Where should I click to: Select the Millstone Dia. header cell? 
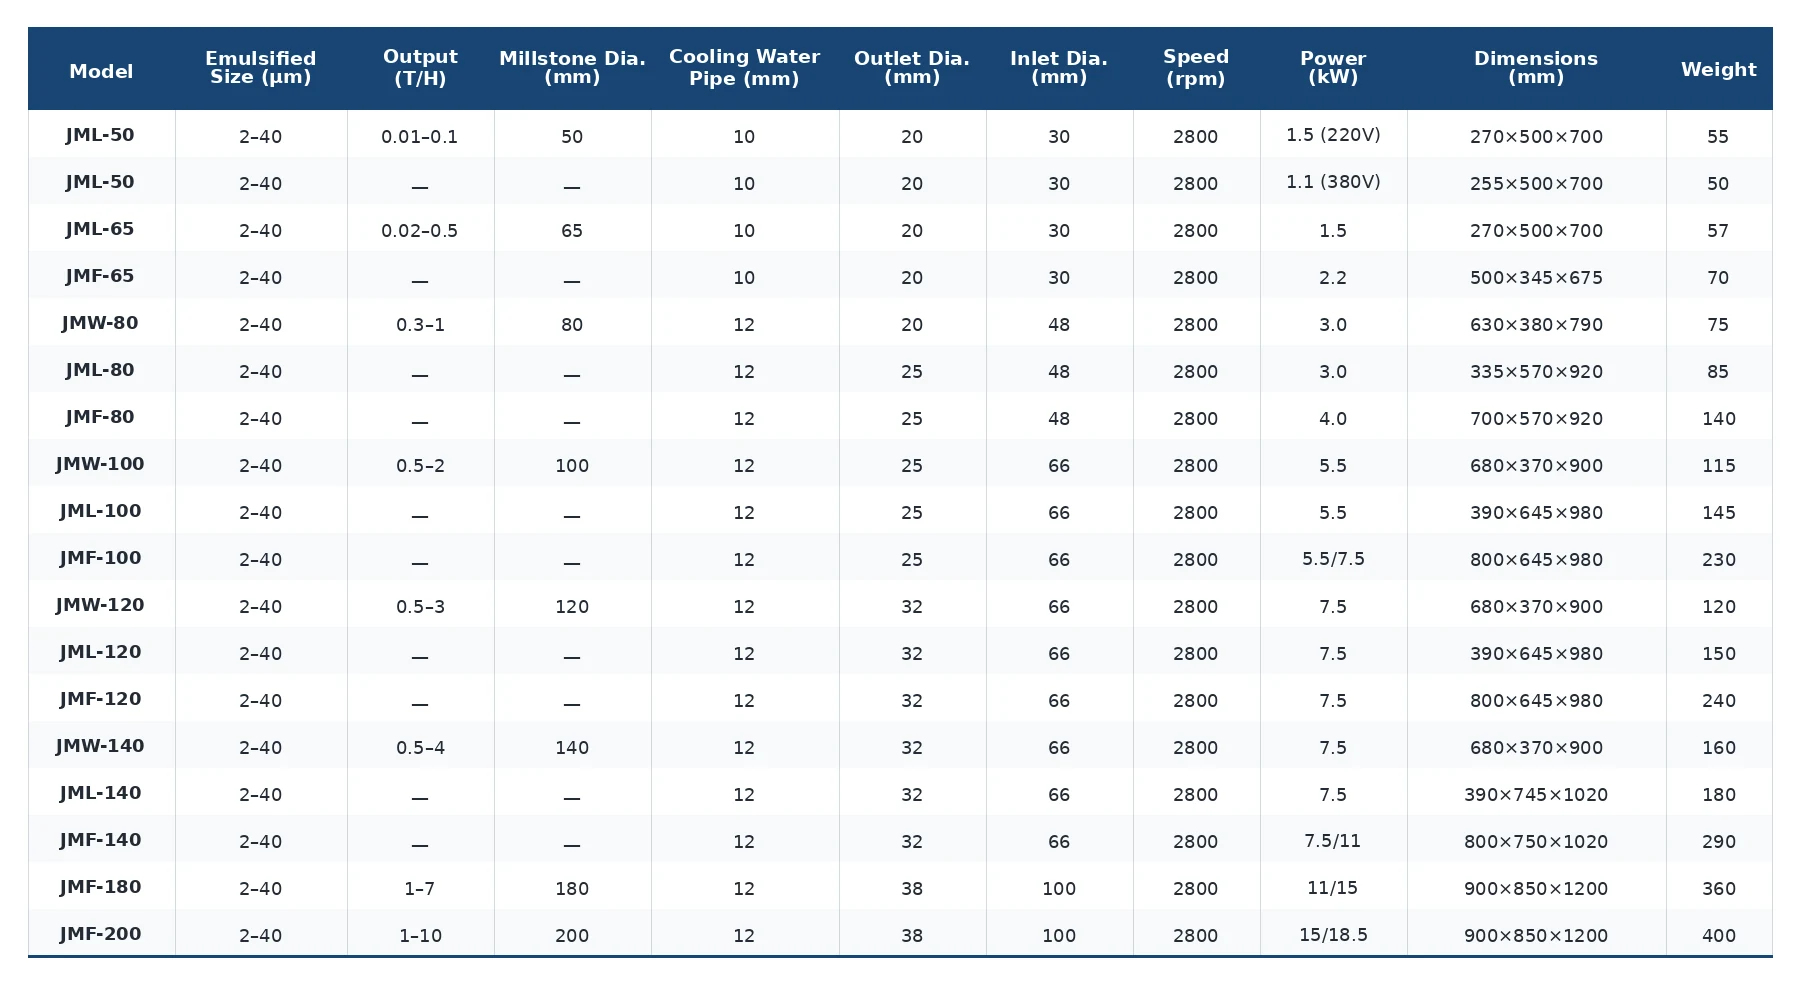coord(572,68)
